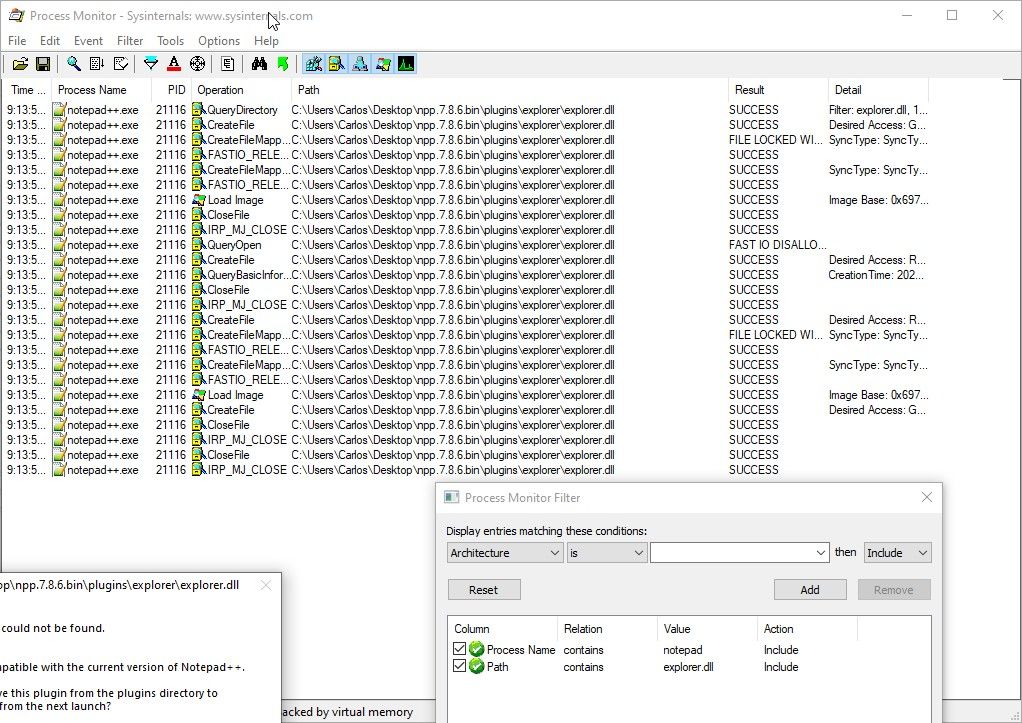Click Action column header in filter list
The height and width of the screenshot is (723, 1022).
pos(807,629)
